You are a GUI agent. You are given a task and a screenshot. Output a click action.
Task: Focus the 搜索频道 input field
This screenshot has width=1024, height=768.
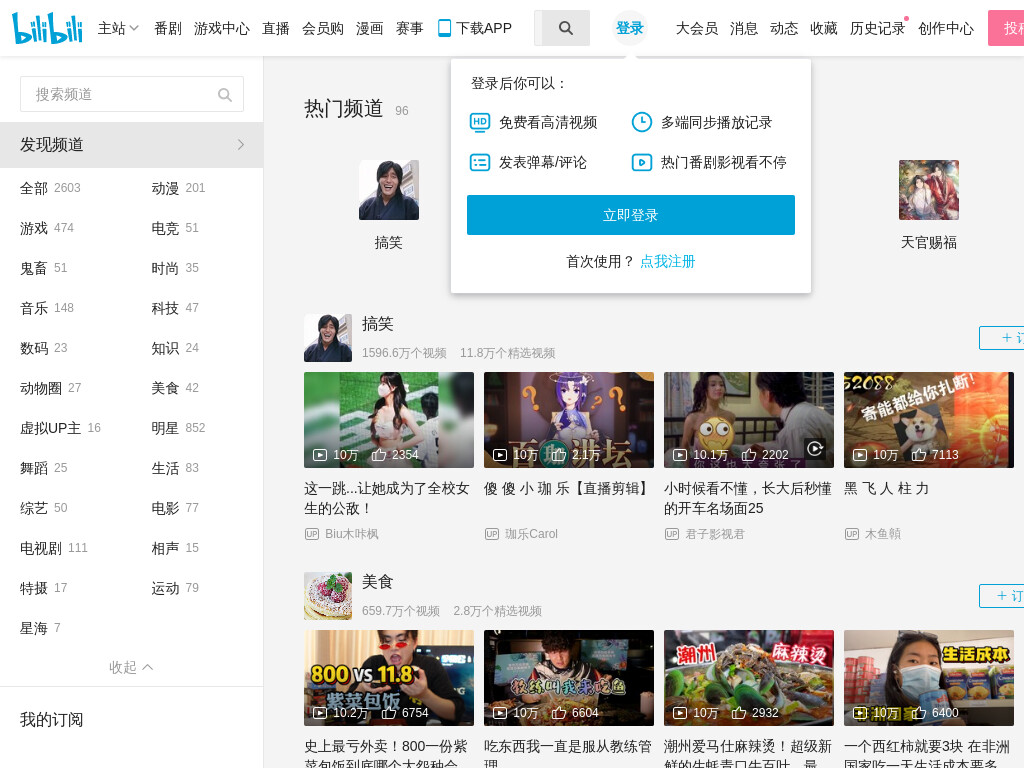[x=132, y=94]
